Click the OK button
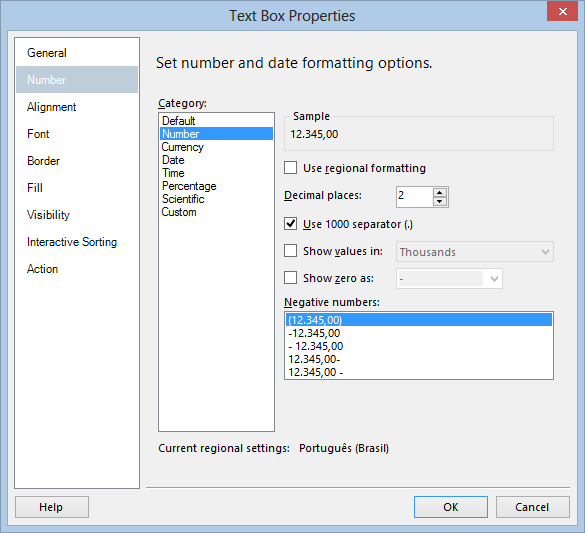This screenshot has height=533, width=585. tap(451, 507)
